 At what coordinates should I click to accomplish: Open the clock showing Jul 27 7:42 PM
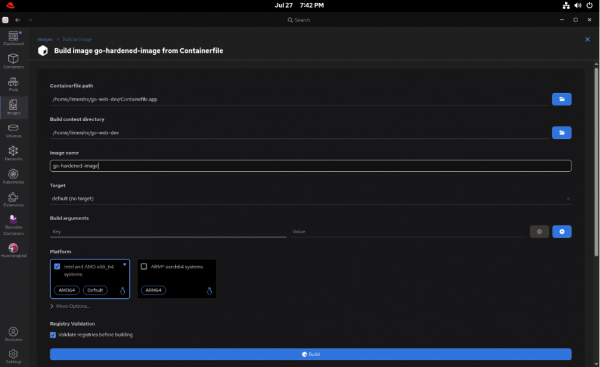pyautogui.click(x=299, y=5)
